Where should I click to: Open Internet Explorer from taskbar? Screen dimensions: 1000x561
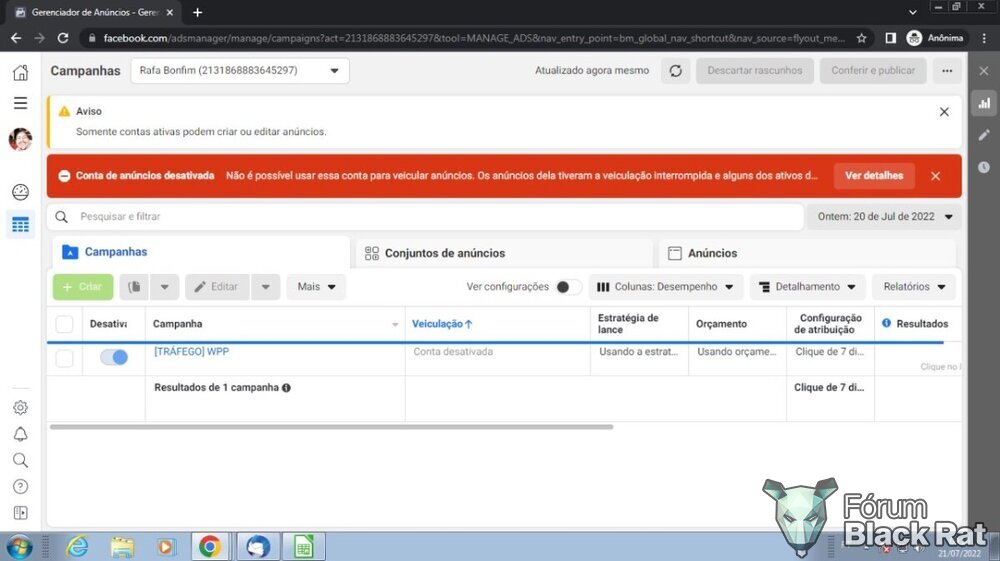pos(77,547)
